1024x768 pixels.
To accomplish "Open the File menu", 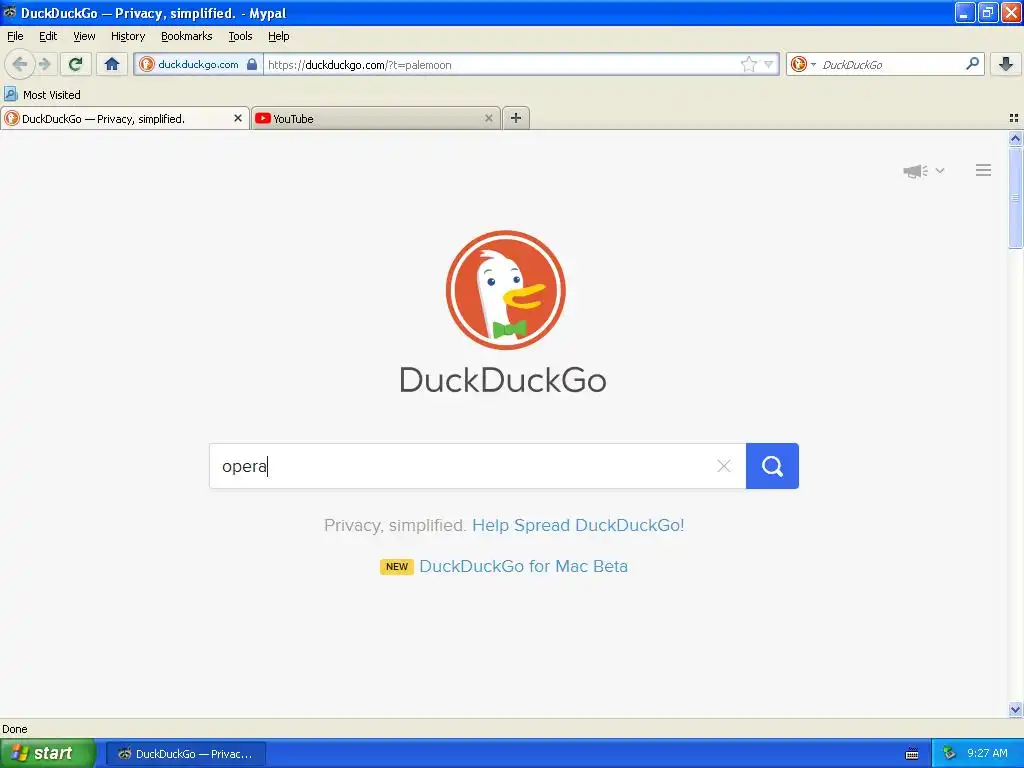I will pyautogui.click(x=15, y=36).
